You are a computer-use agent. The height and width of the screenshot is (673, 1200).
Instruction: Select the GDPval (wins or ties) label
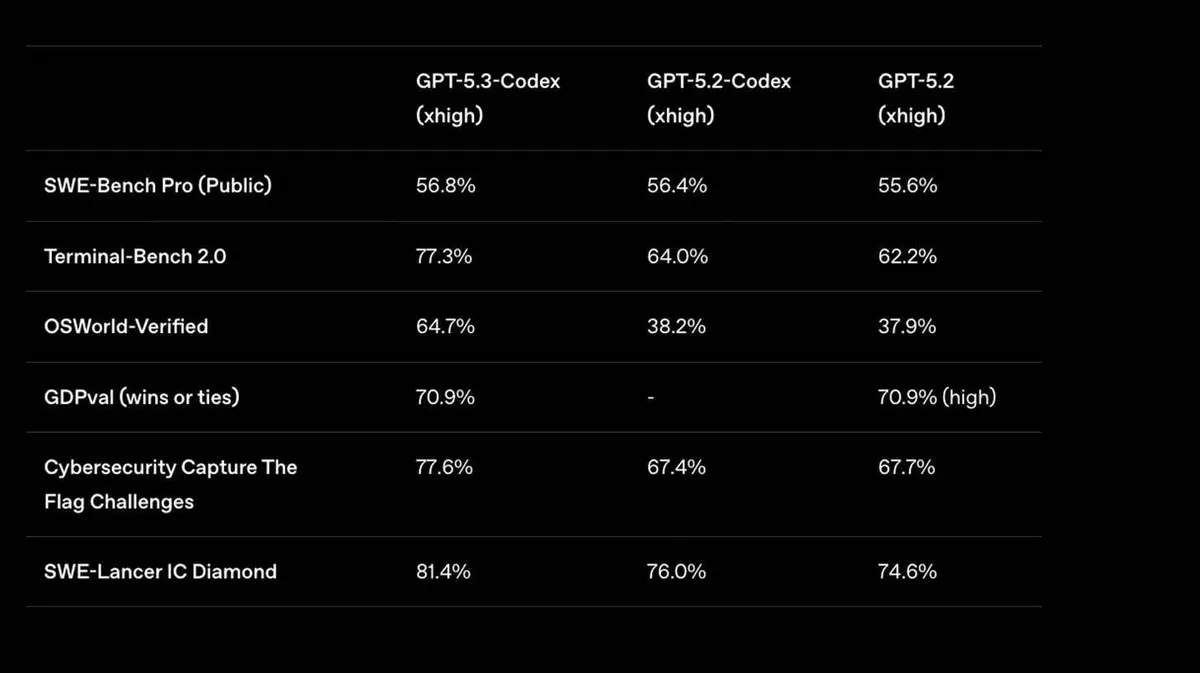[142, 397]
